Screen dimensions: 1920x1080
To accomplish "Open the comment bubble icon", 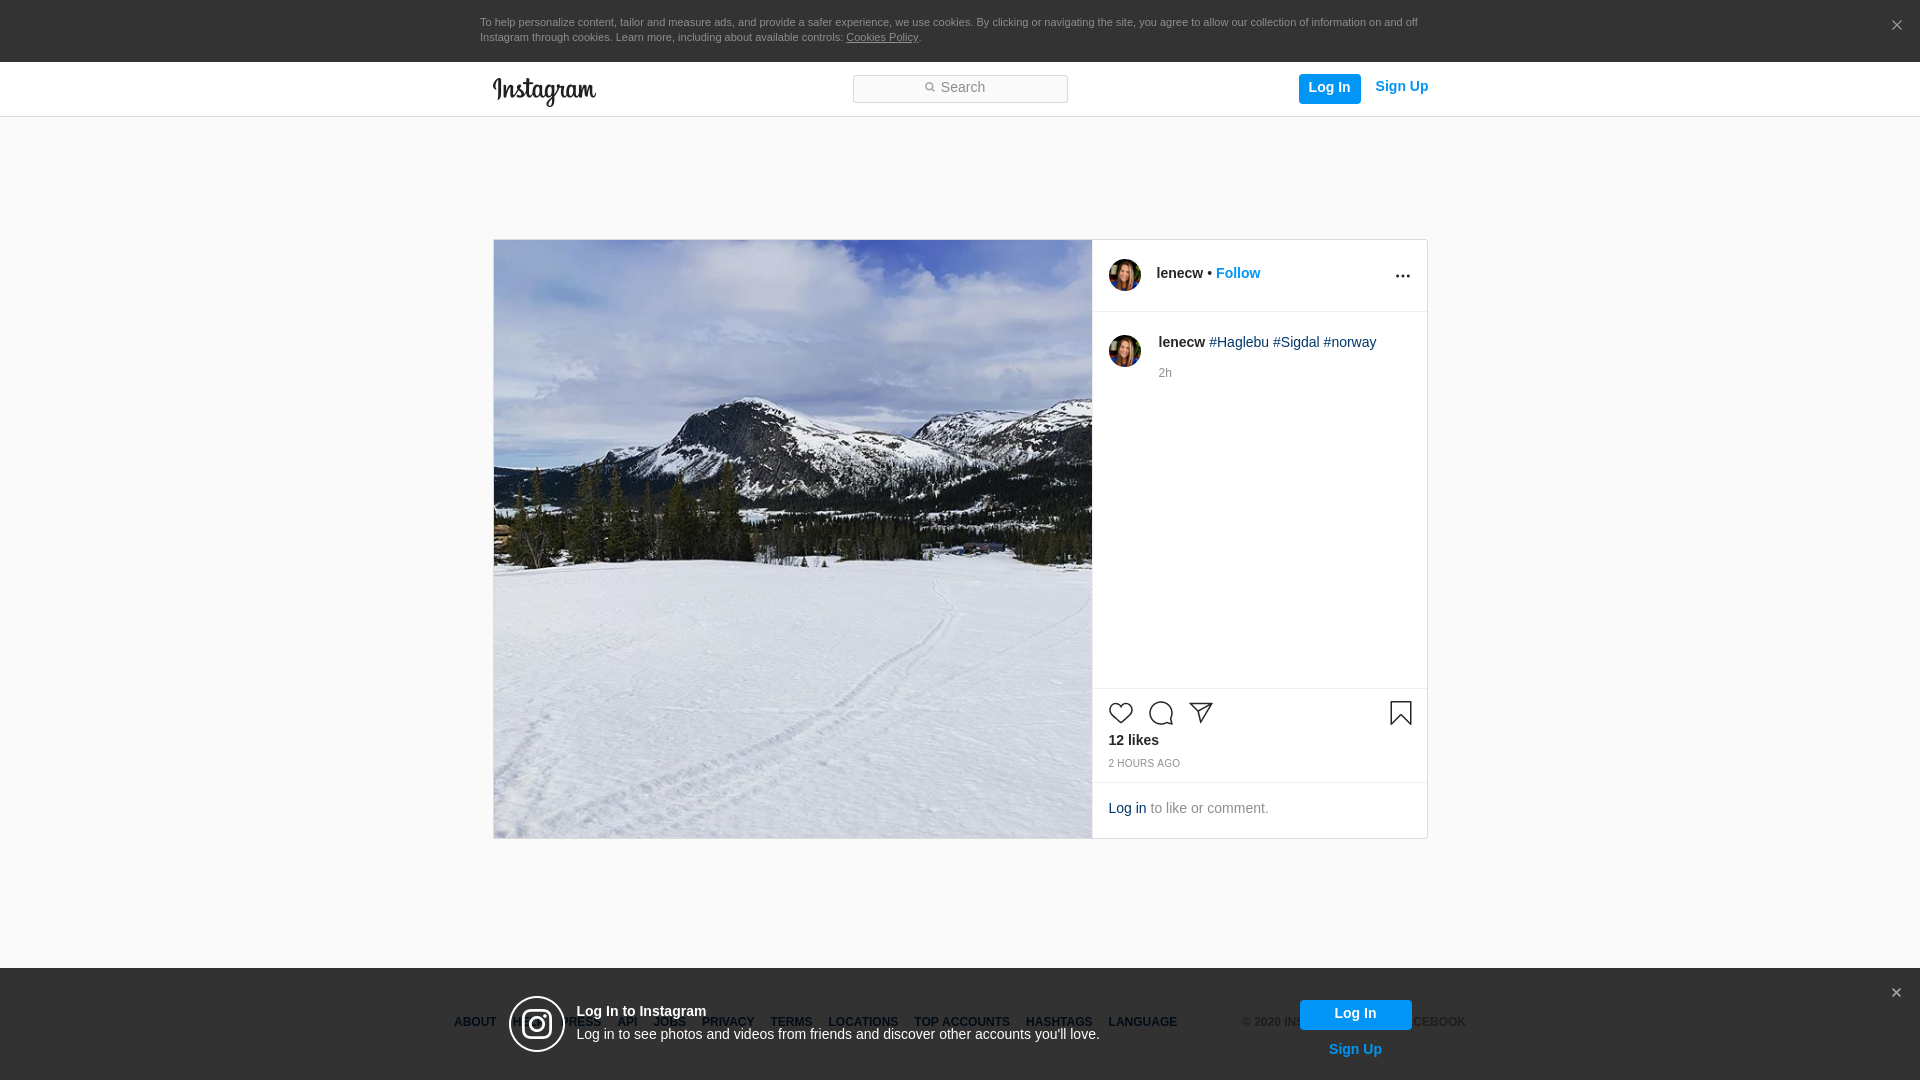I will coord(1160,713).
